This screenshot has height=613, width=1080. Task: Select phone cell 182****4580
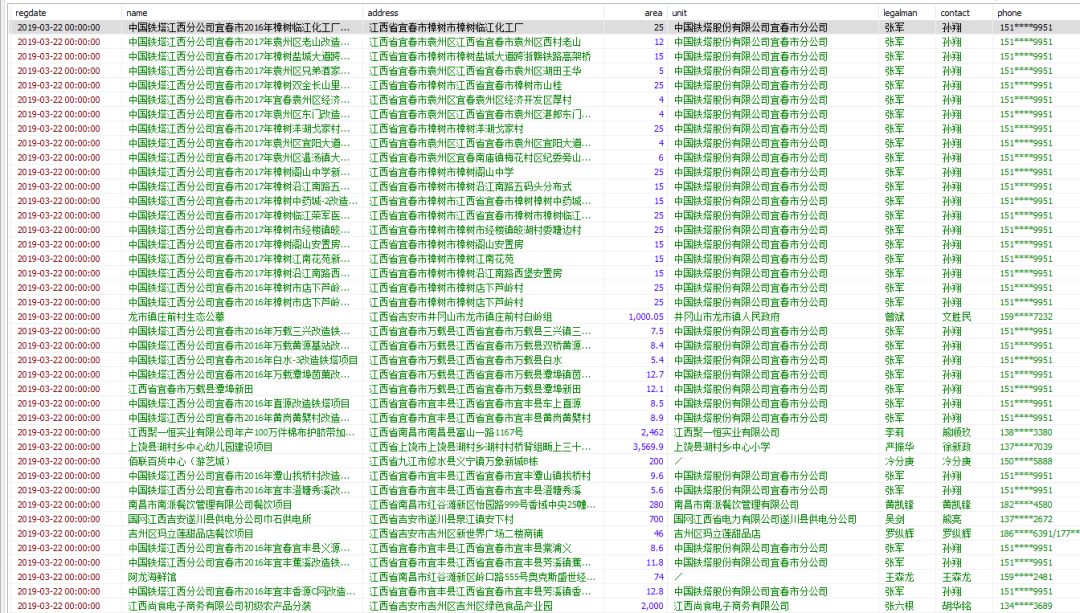[x=1026, y=505]
